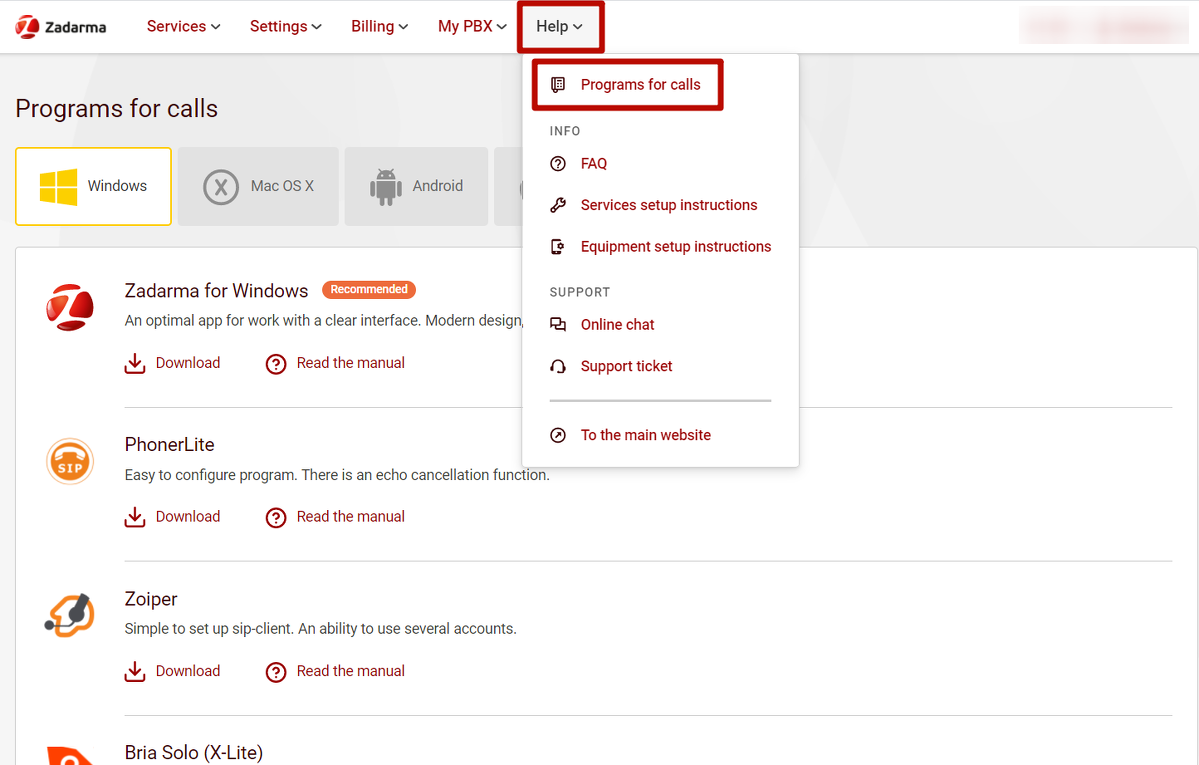Click the Zadarma for Windows app icon

coord(70,307)
